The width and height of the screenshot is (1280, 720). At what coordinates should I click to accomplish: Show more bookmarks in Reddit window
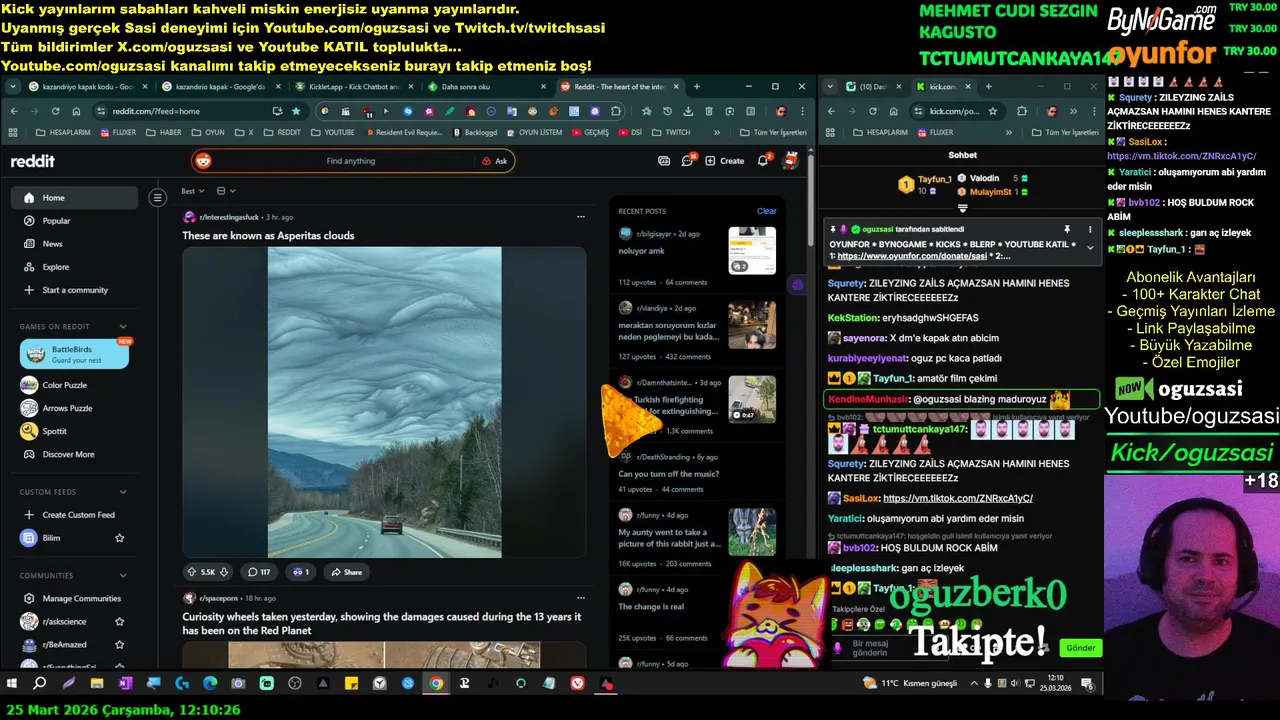717,132
